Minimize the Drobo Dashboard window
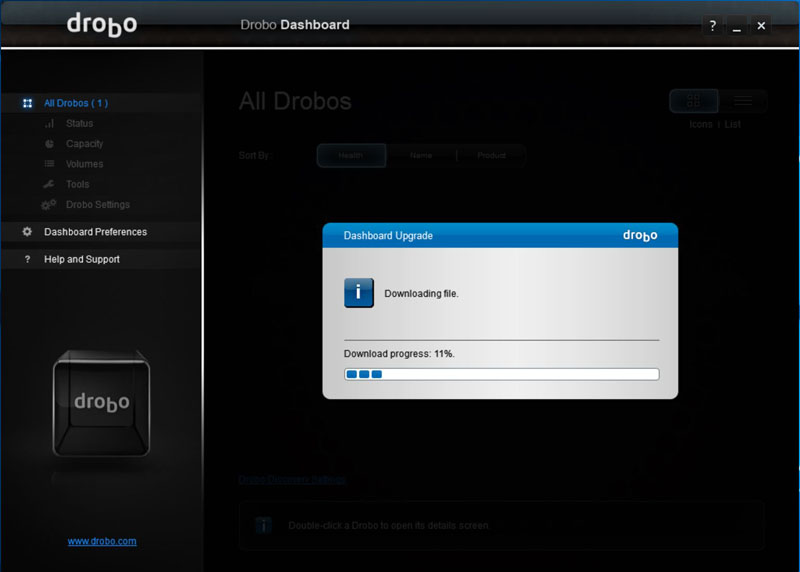Screen dimensions: 800x572 coord(737,26)
